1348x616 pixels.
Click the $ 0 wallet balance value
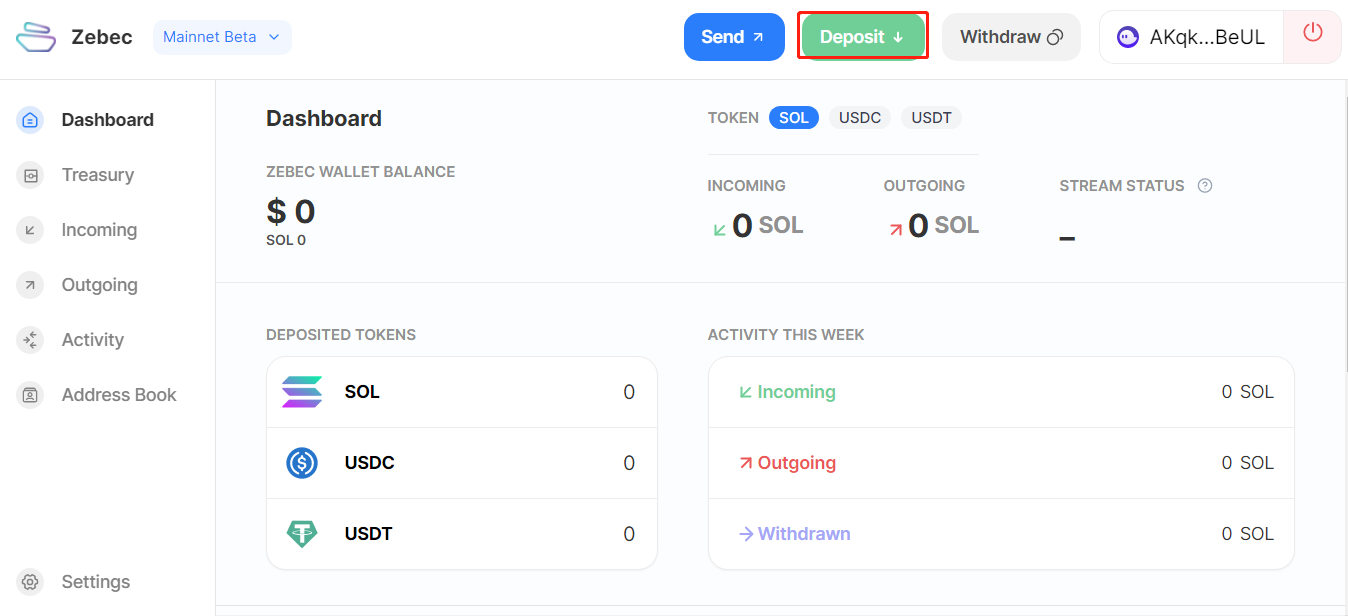coord(291,211)
